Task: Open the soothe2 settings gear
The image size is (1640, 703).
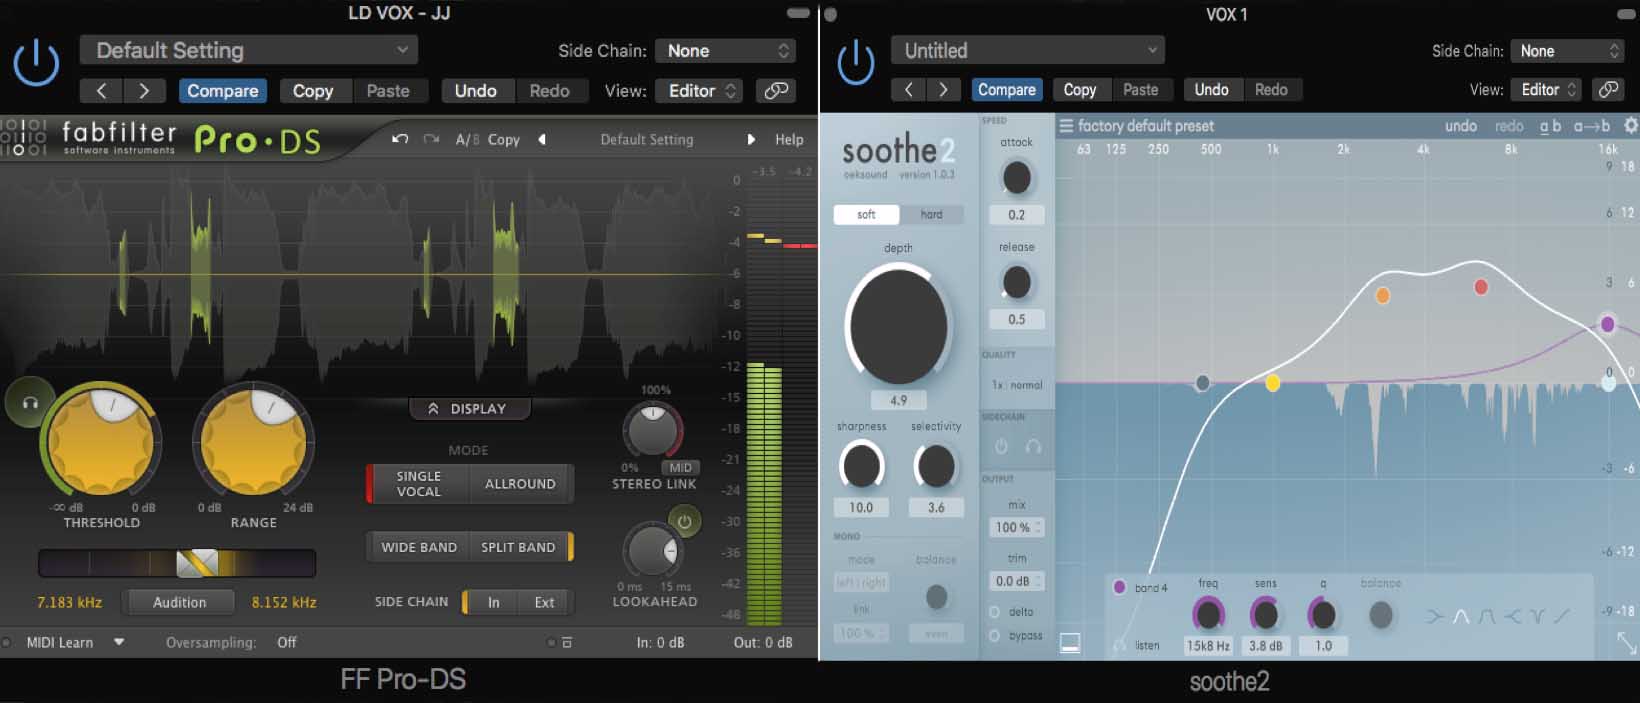Action: tap(1630, 126)
